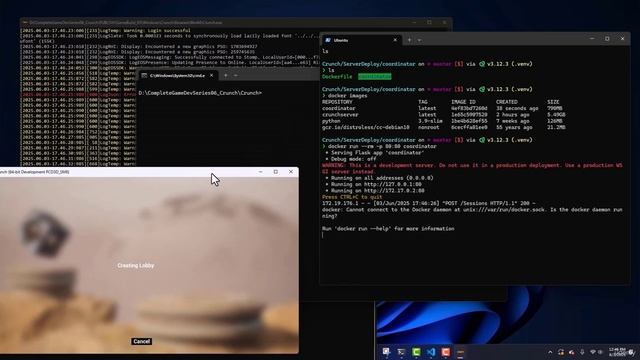Click the green highlighted coordinator directory in ls output
Viewport: 640px width, 360px height.
(x=375, y=77)
